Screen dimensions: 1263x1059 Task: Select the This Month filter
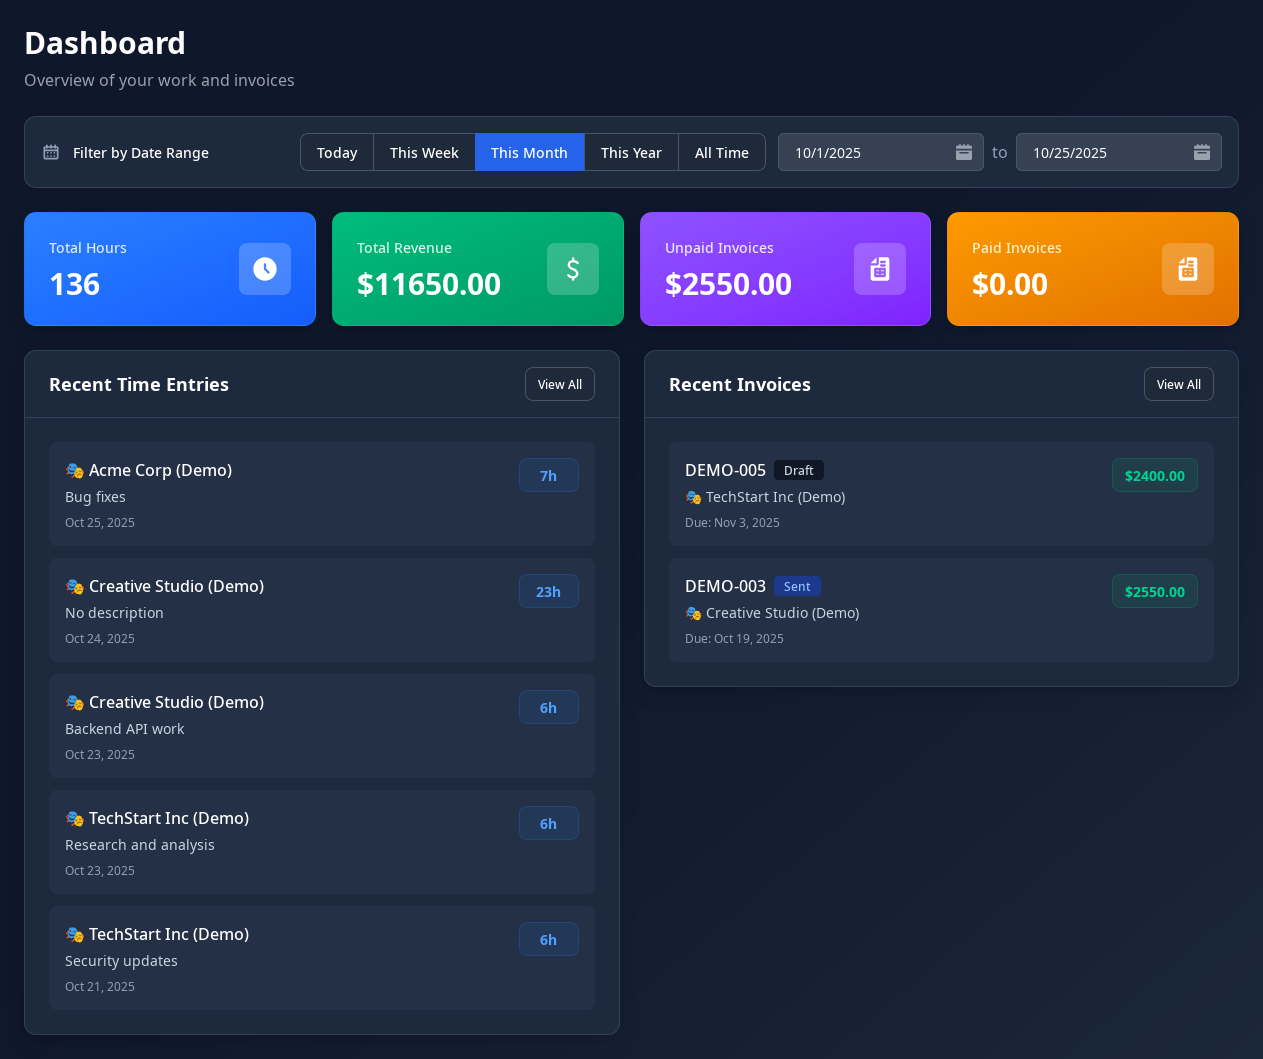(529, 152)
